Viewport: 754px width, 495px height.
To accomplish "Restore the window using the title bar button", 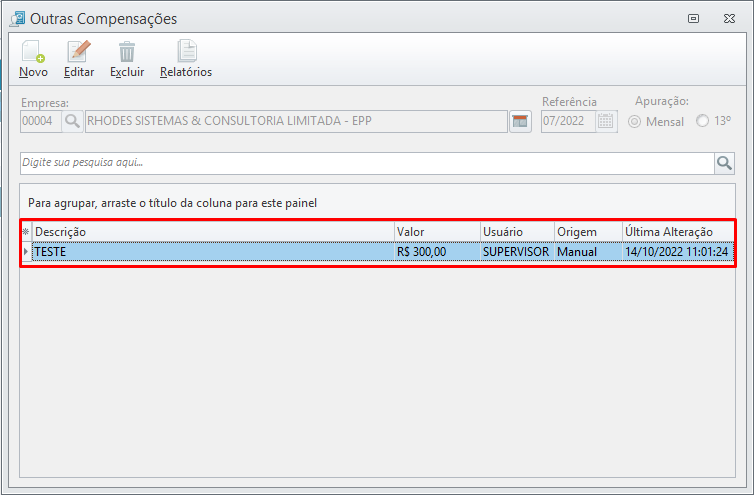I will click(x=693, y=19).
